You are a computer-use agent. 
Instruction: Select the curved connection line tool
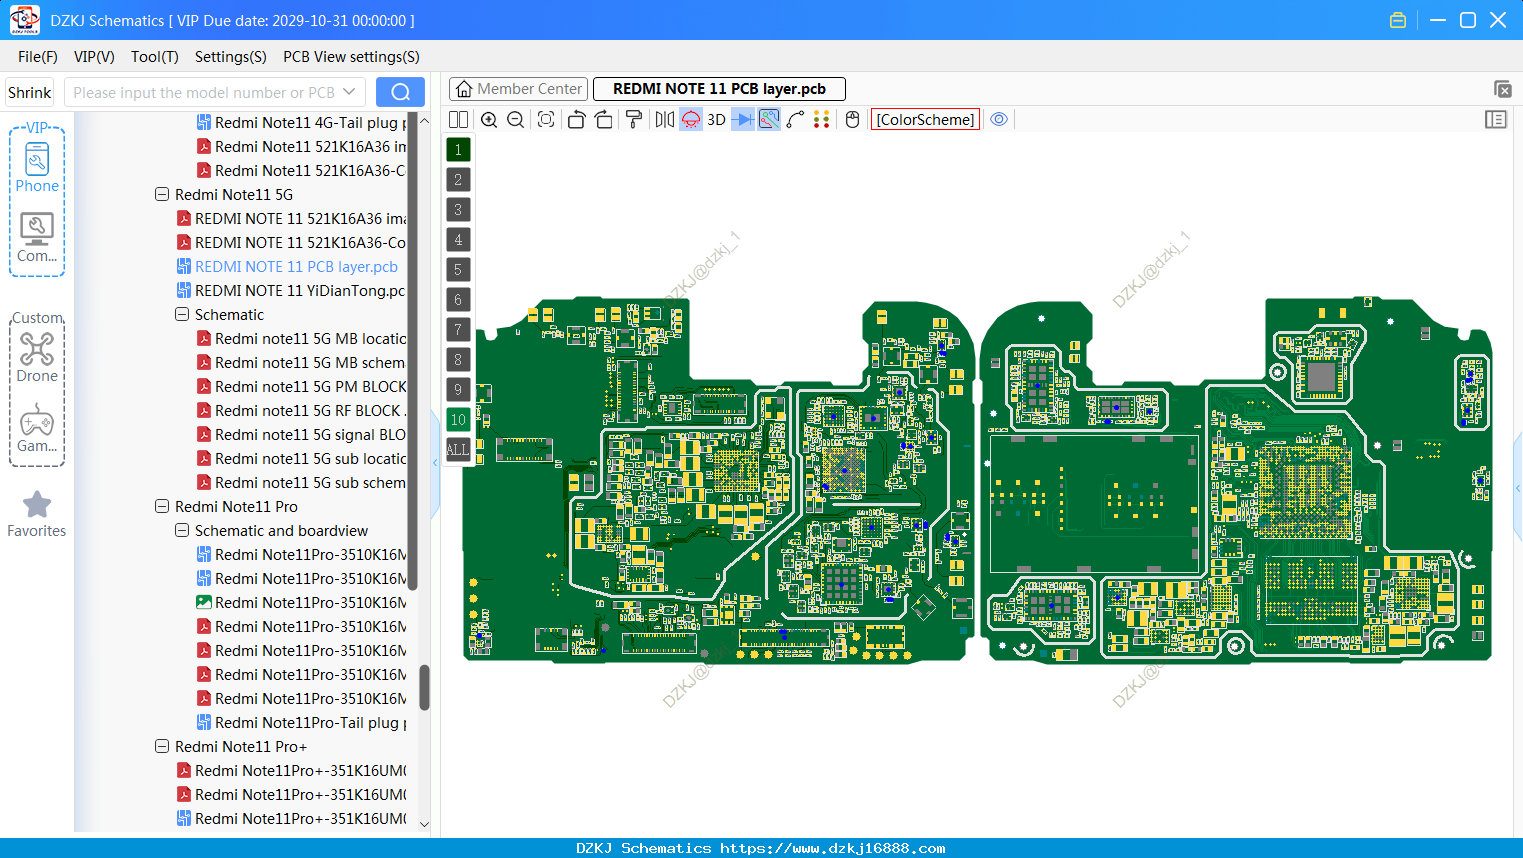pos(796,119)
